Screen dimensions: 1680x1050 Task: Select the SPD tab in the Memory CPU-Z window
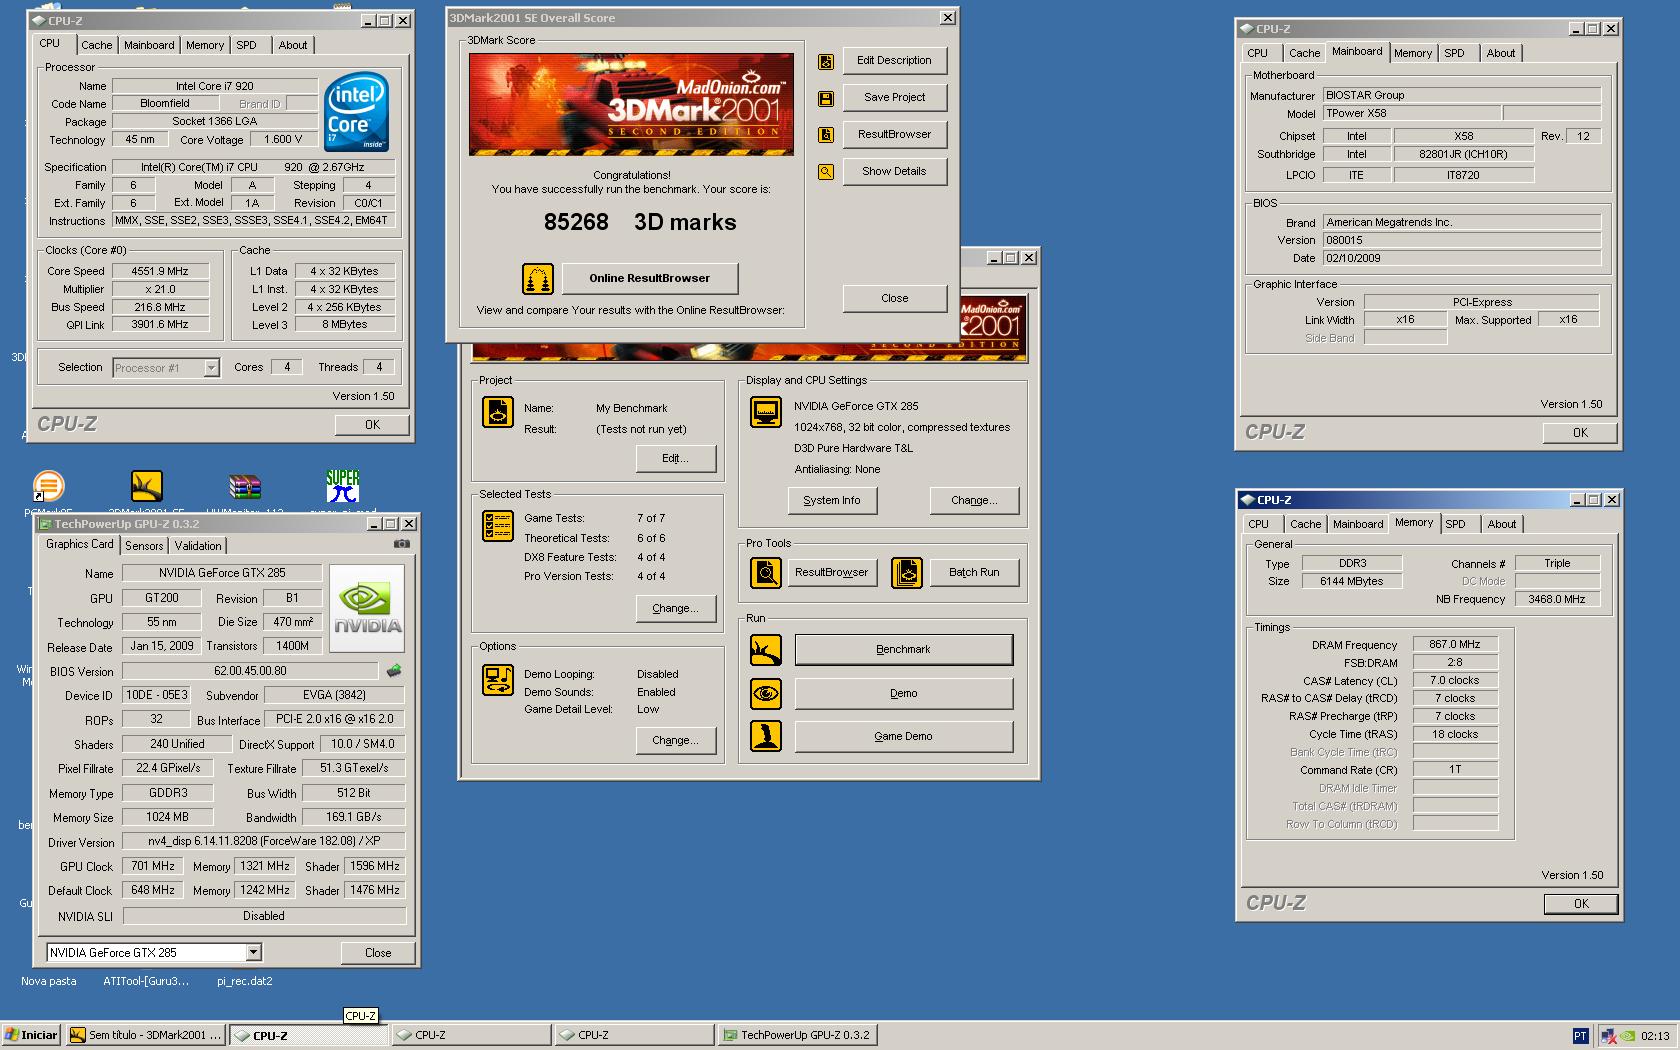click(1456, 524)
